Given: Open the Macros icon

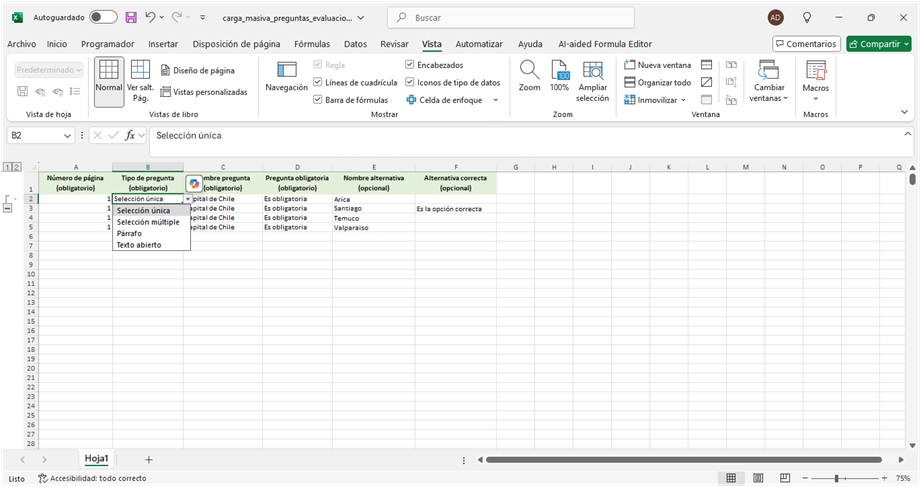Looking at the screenshot, I should [x=815, y=72].
